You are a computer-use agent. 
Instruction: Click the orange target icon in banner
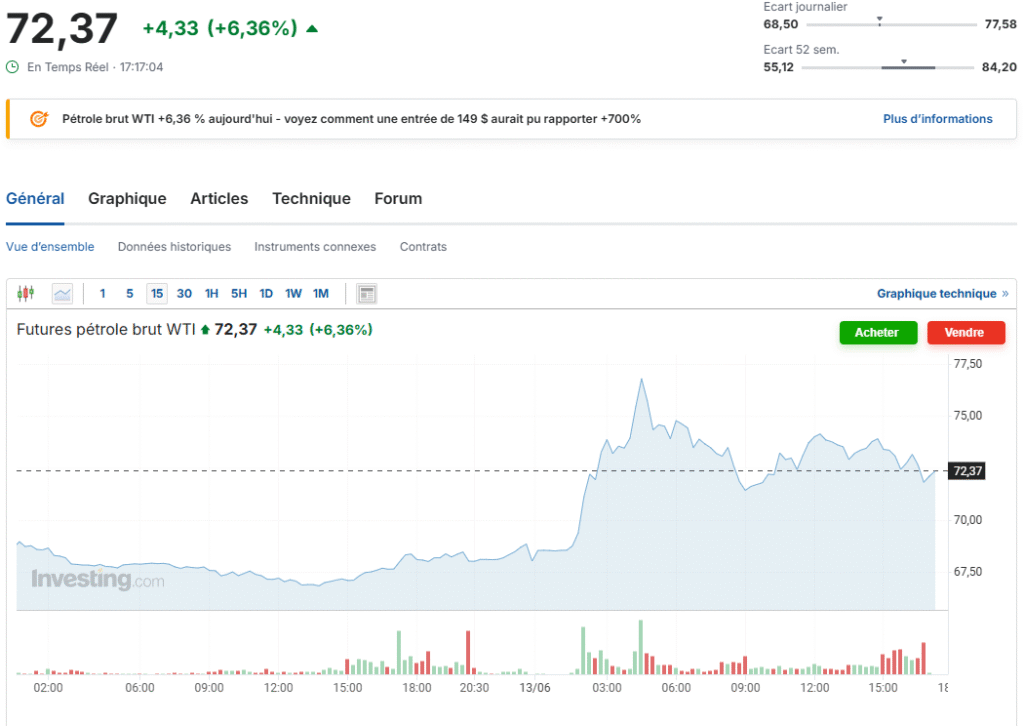tap(39, 119)
